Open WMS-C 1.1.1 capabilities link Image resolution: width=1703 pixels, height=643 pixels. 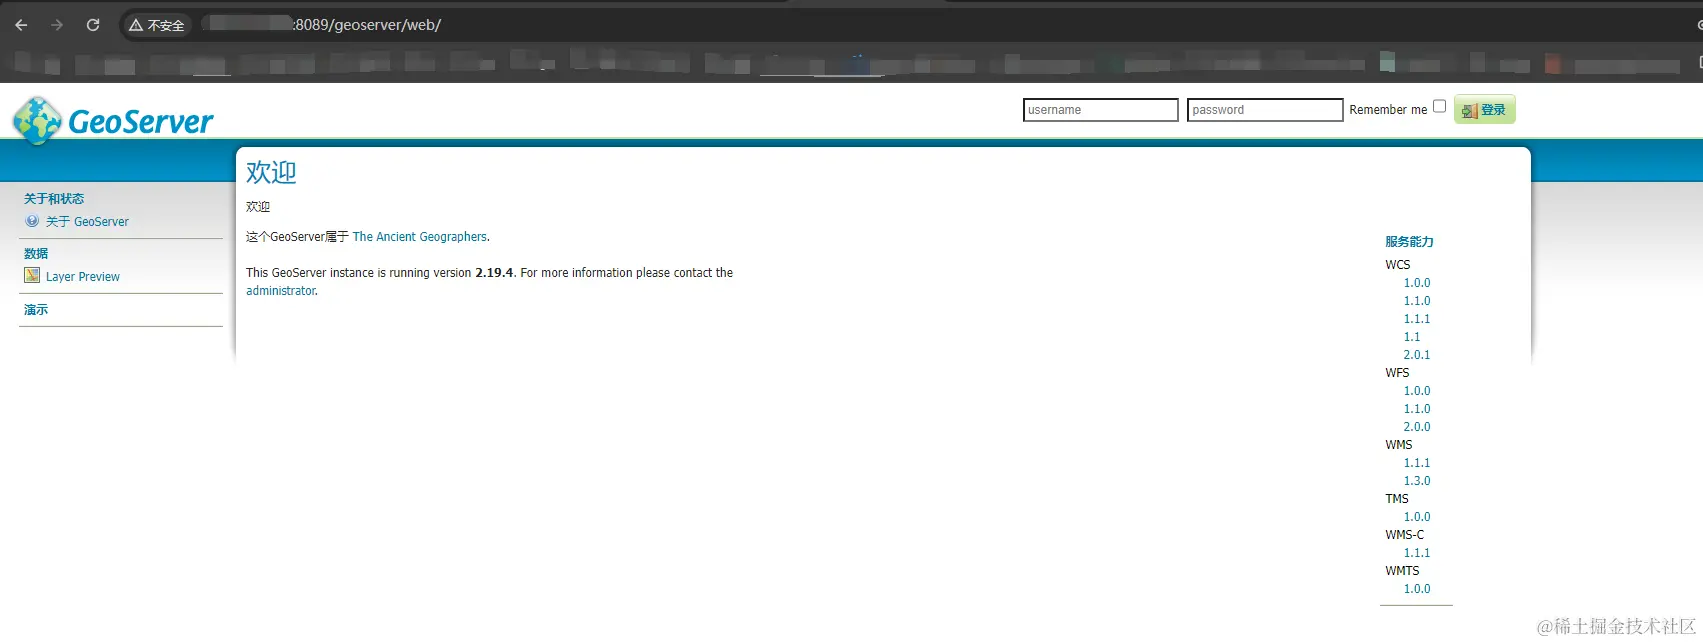pos(1417,553)
